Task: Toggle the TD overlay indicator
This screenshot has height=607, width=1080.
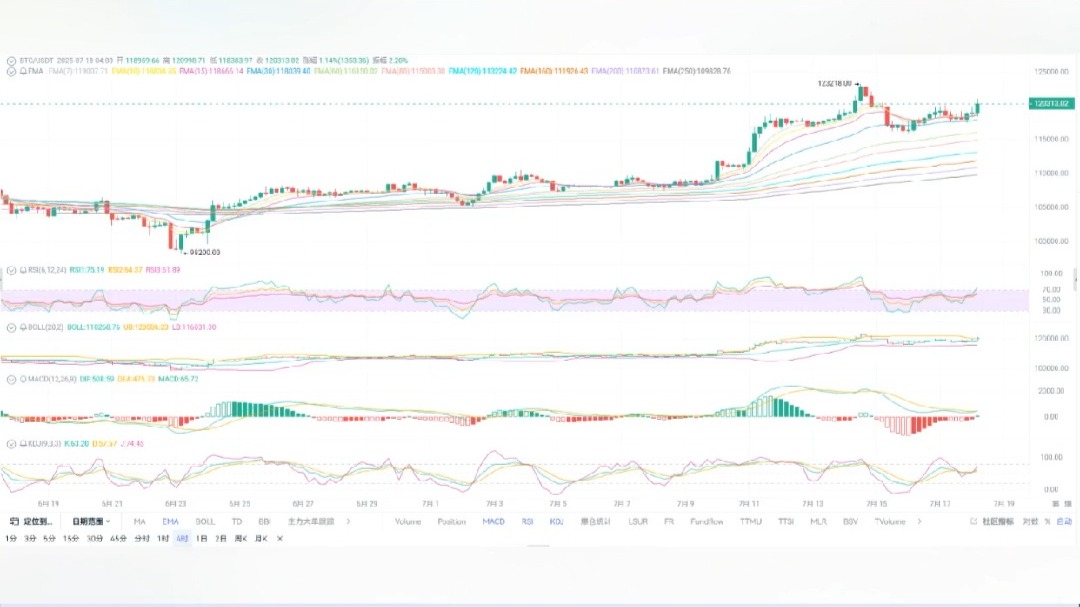Action: click(x=237, y=522)
